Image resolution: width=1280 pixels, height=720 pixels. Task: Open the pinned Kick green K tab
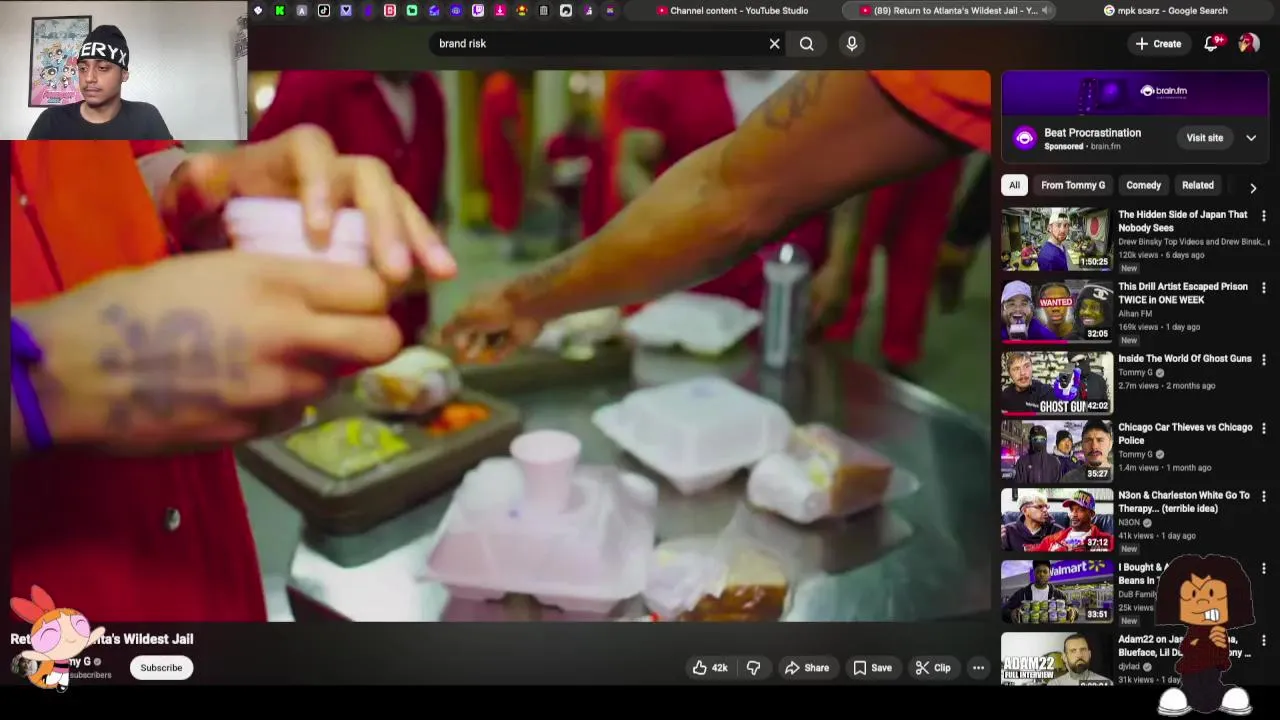(280, 11)
